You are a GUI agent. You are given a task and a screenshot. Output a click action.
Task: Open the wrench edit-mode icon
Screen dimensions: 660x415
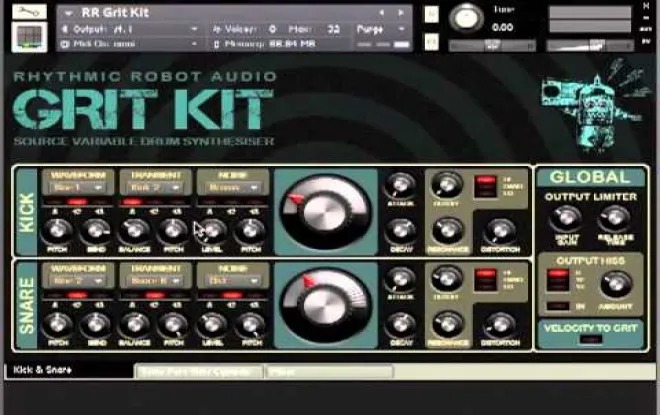pyautogui.click(x=29, y=11)
